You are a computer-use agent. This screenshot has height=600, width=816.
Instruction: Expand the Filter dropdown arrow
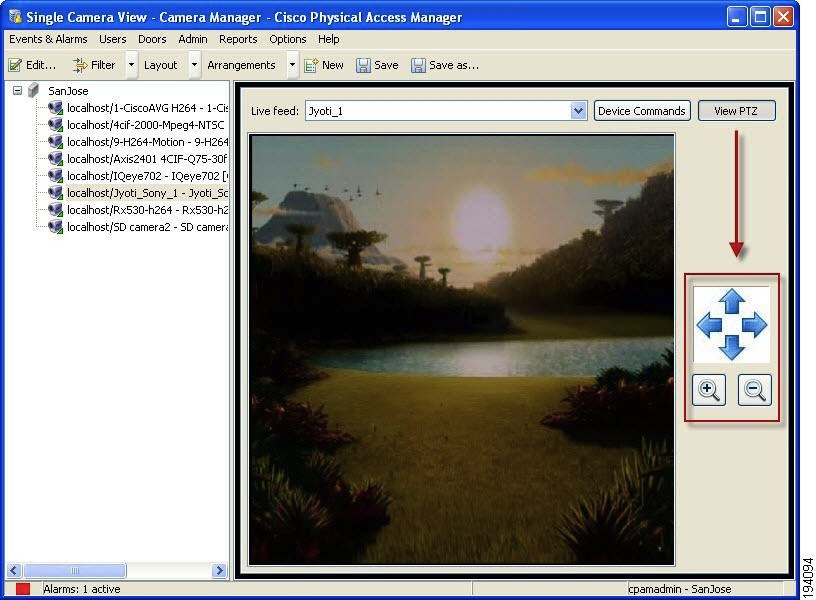coord(131,65)
